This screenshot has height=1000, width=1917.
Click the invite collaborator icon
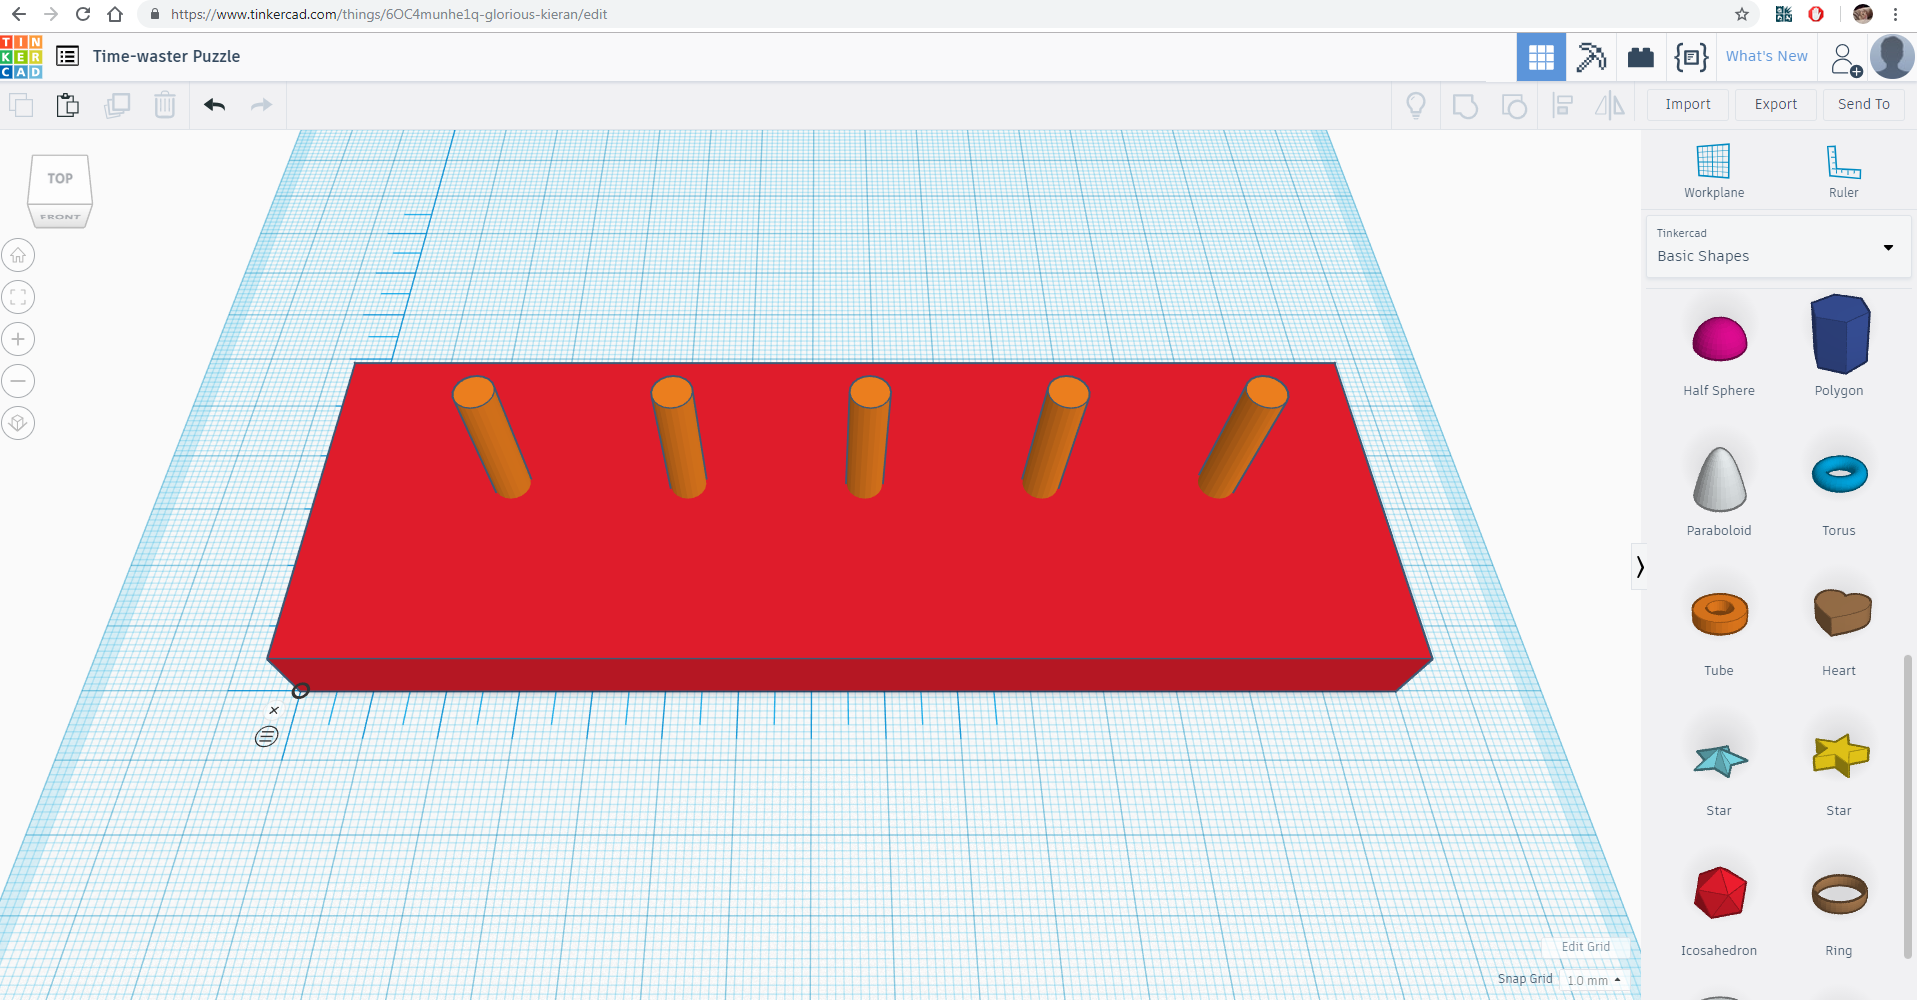(1845, 59)
